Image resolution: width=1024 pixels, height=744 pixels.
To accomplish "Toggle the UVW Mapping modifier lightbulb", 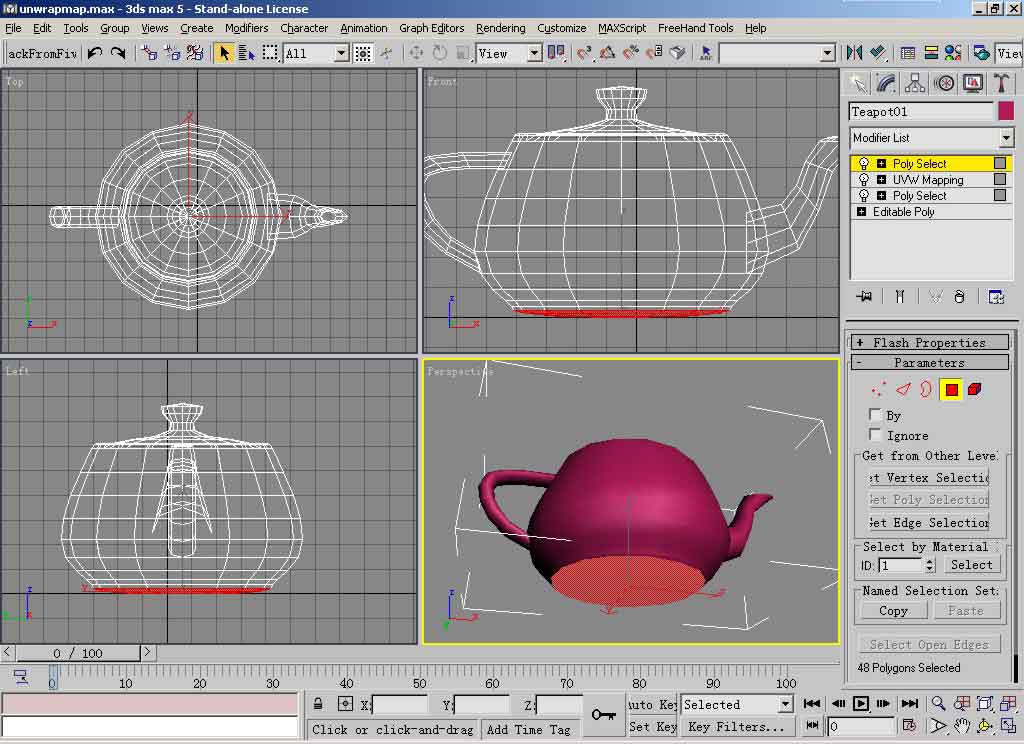I will [x=864, y=180].
